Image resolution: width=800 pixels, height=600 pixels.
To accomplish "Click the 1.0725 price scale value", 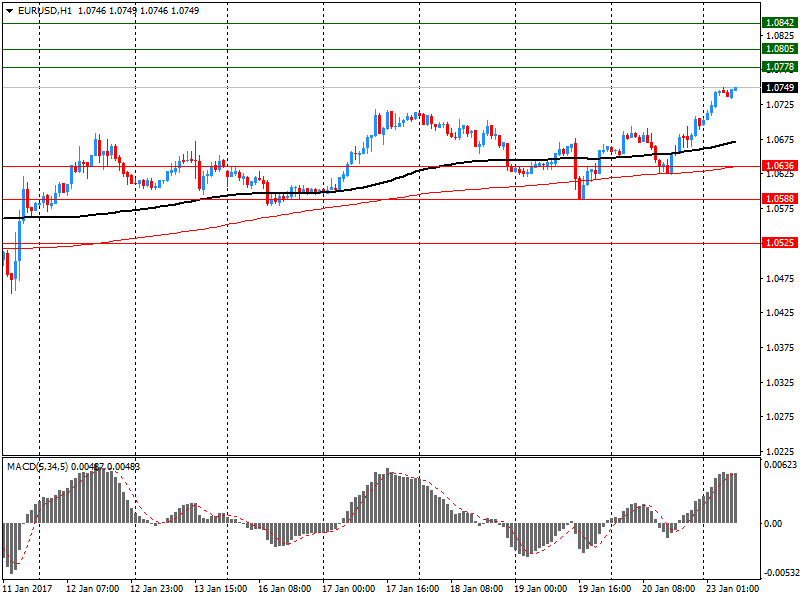I will click(x=781, y=105).
